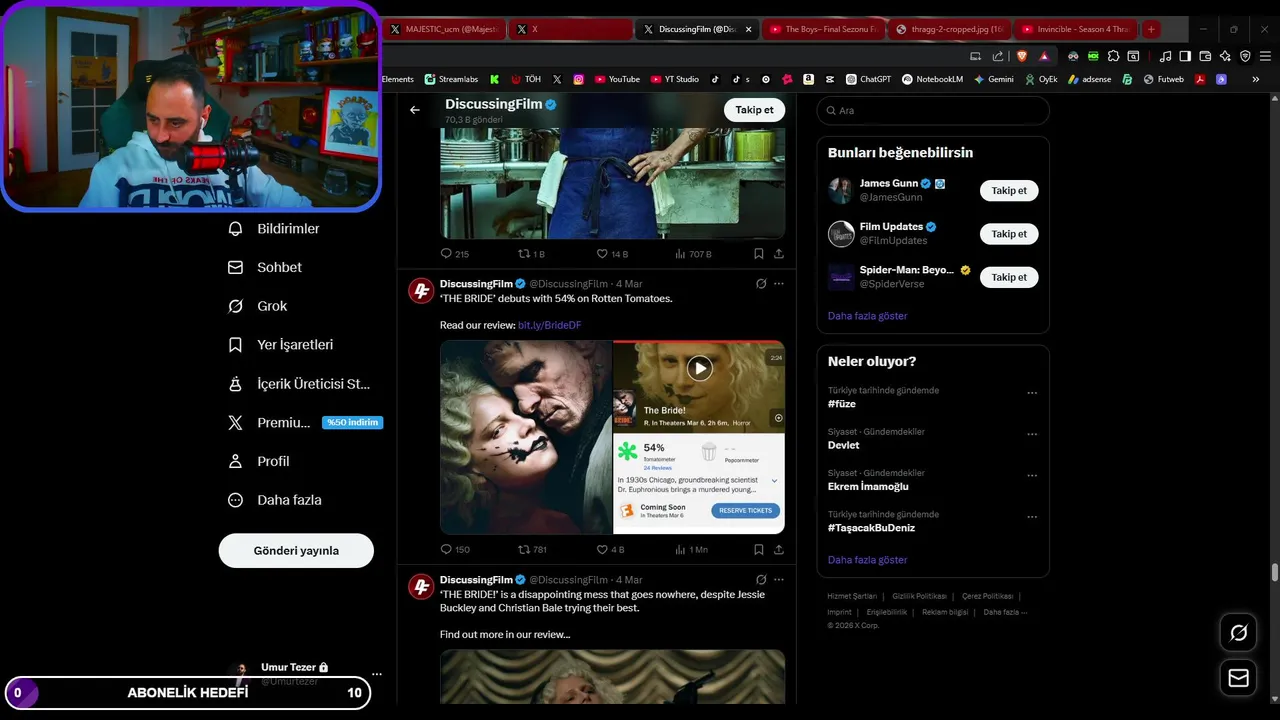Switch to the Invincible Season 4 tab
The width and height of the screenshot is (1280, 720).
pyautogui.click(x=1076, y=29)
